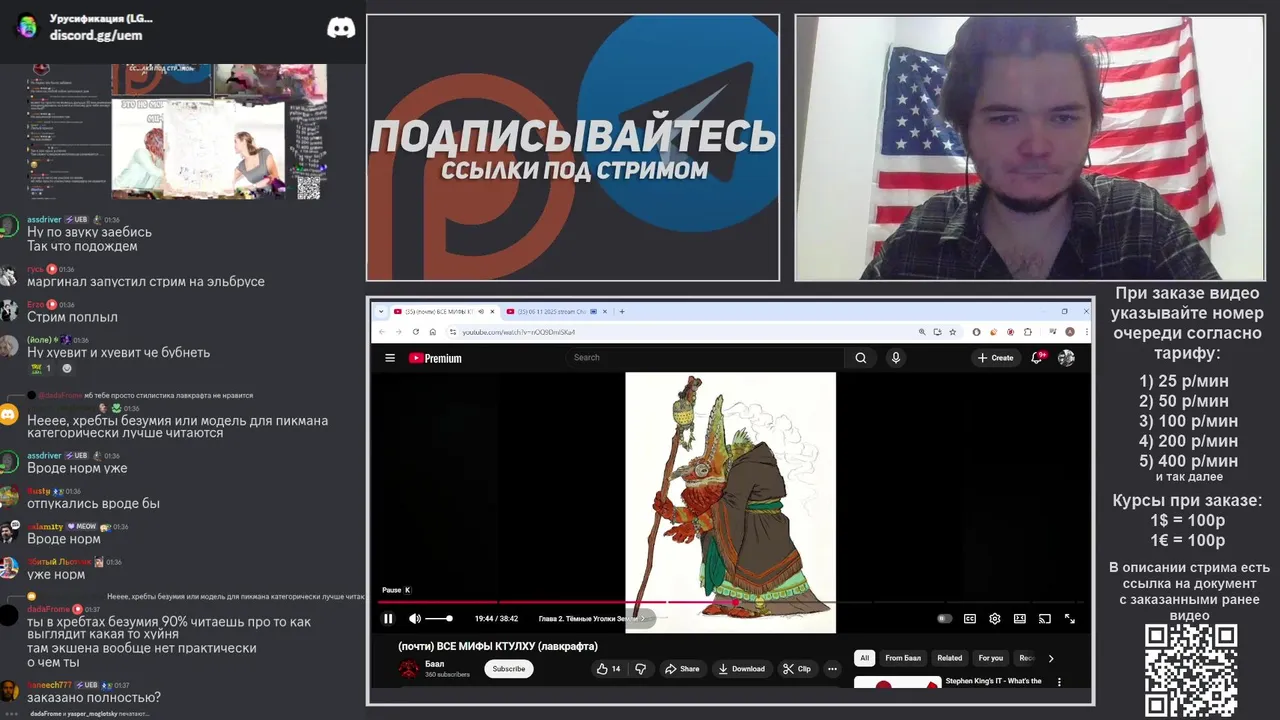The height and width of the screenshot is (720, 1280).
Task: Reload the YouTube page
Action: pos(416,332)
